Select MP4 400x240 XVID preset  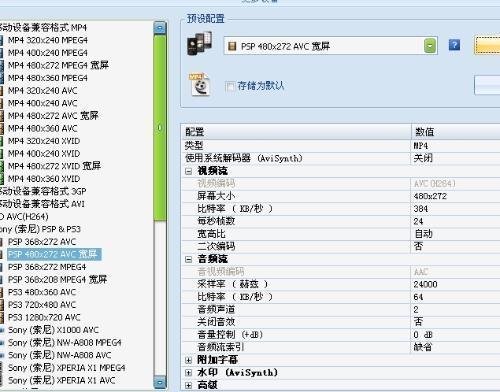tap(44, 154)
